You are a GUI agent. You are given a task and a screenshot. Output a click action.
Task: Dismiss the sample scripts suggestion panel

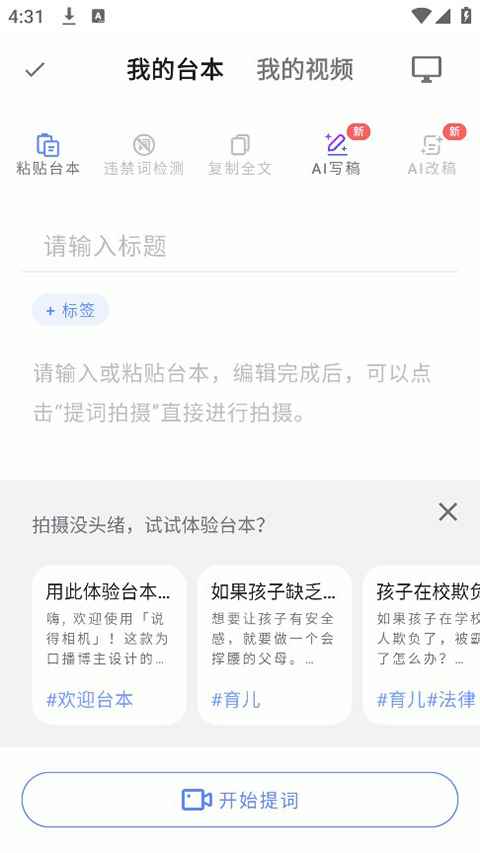click(448, 512)
